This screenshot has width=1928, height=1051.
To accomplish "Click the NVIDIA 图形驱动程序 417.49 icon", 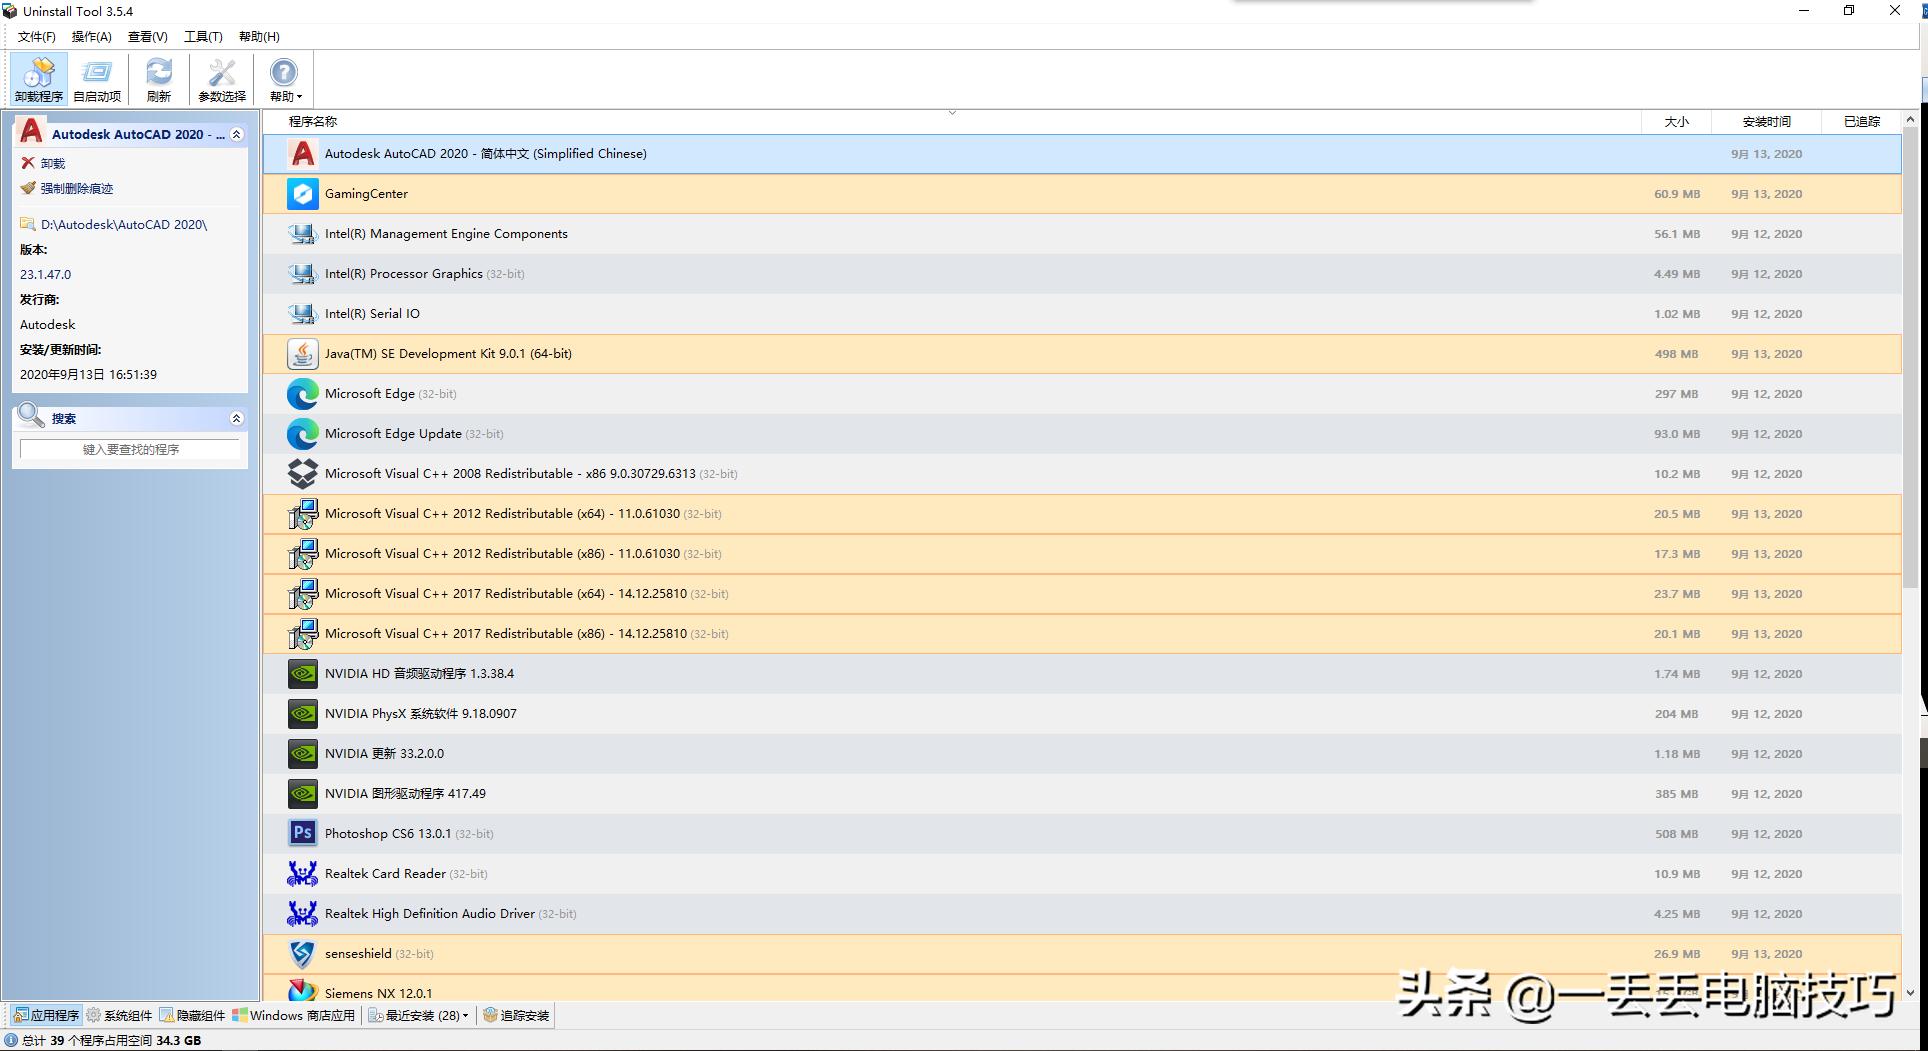I will pyautogui.click(x=302, y=794).
